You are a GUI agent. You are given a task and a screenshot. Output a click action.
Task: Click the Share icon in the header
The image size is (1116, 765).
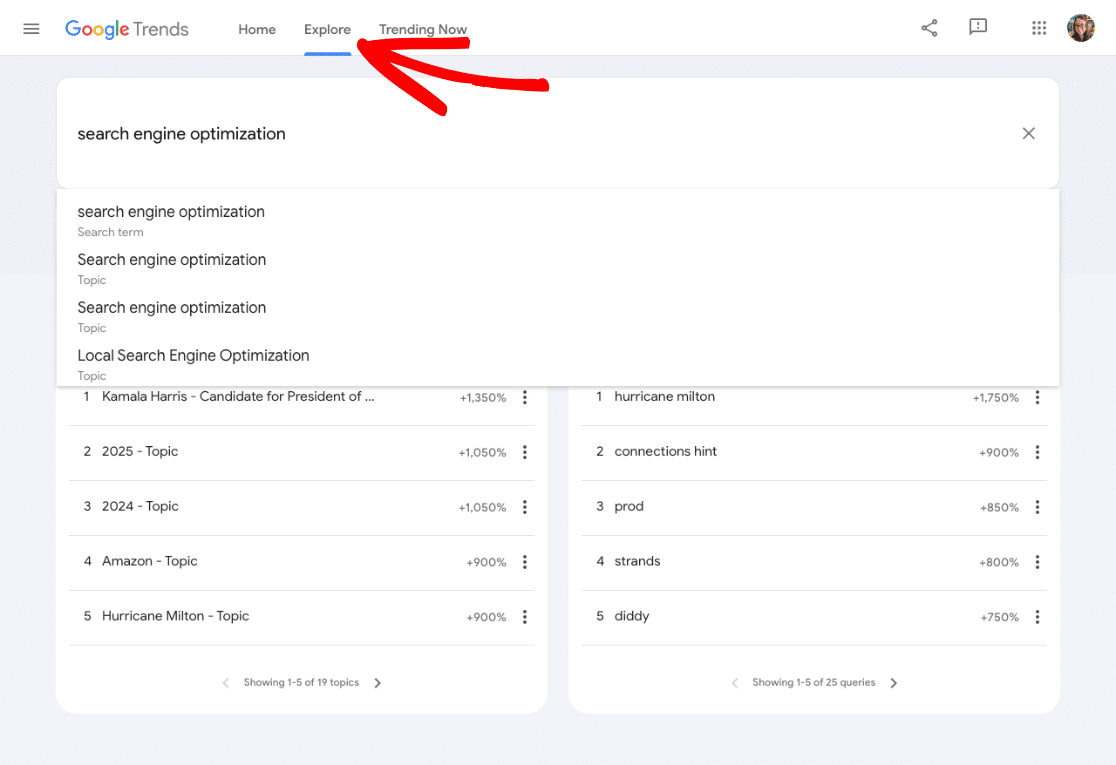(929, 28)
